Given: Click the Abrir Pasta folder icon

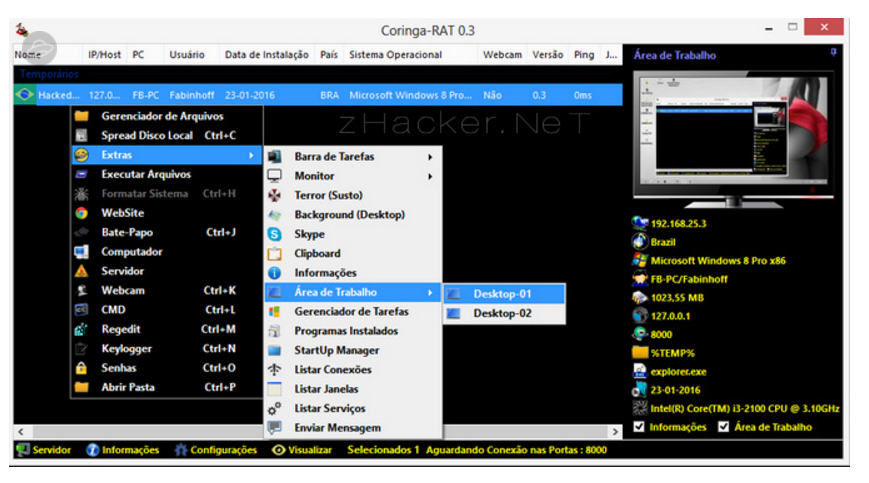Looking at the screenshot, I should coord(81,387).
